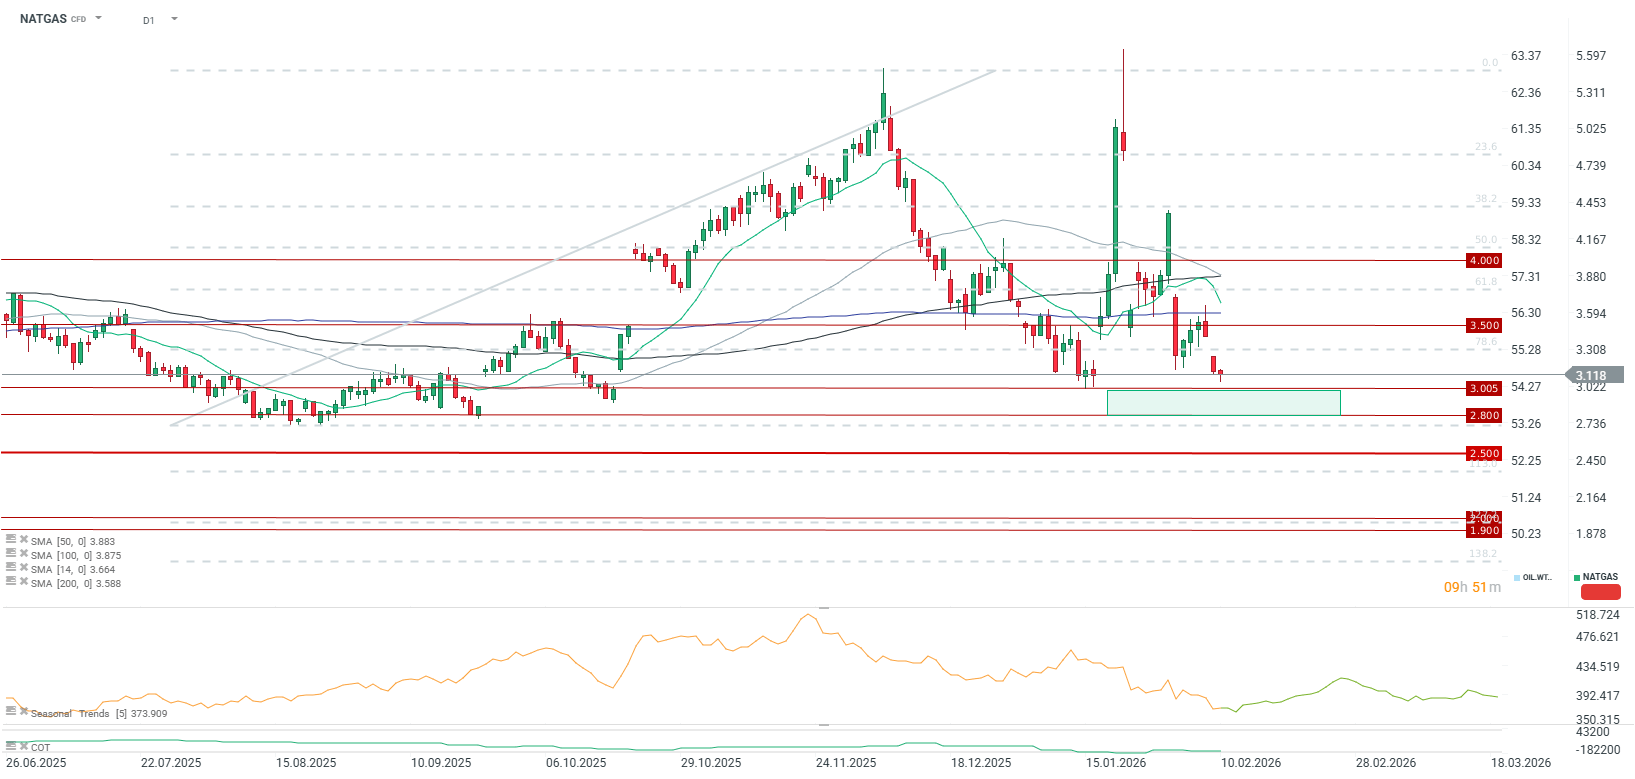This screenshot has height=779, width=1635.
Task: Click the green rectangle zone on the chart
Action: 1223,402
